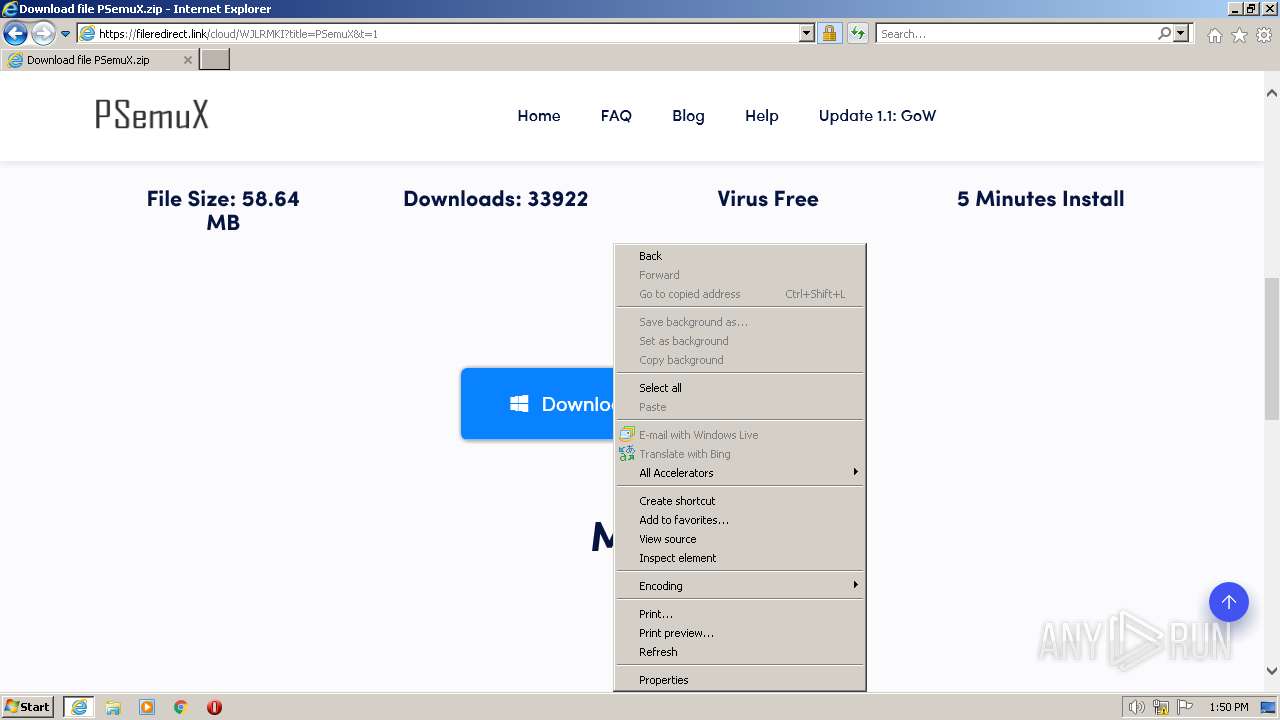Open the Home nav link
The image size is (1280, 720).
tap(538, 116)
